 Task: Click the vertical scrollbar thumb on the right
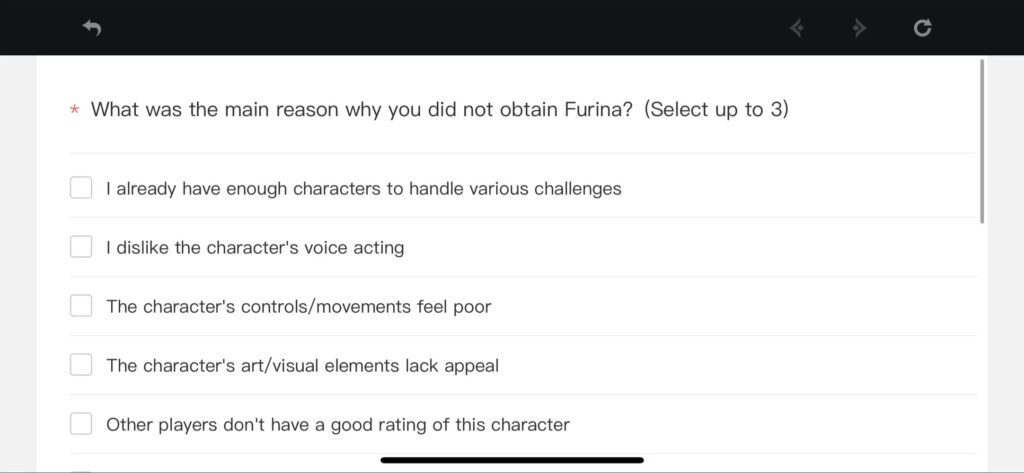(982, 142)
